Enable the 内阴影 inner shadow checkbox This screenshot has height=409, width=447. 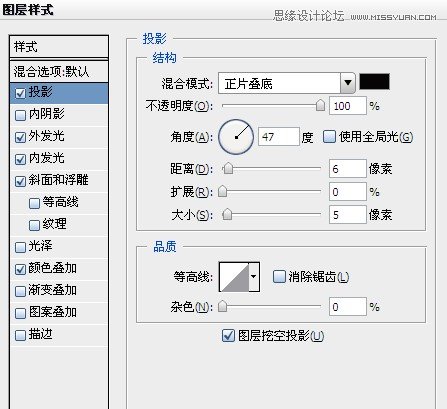[20, 115]
